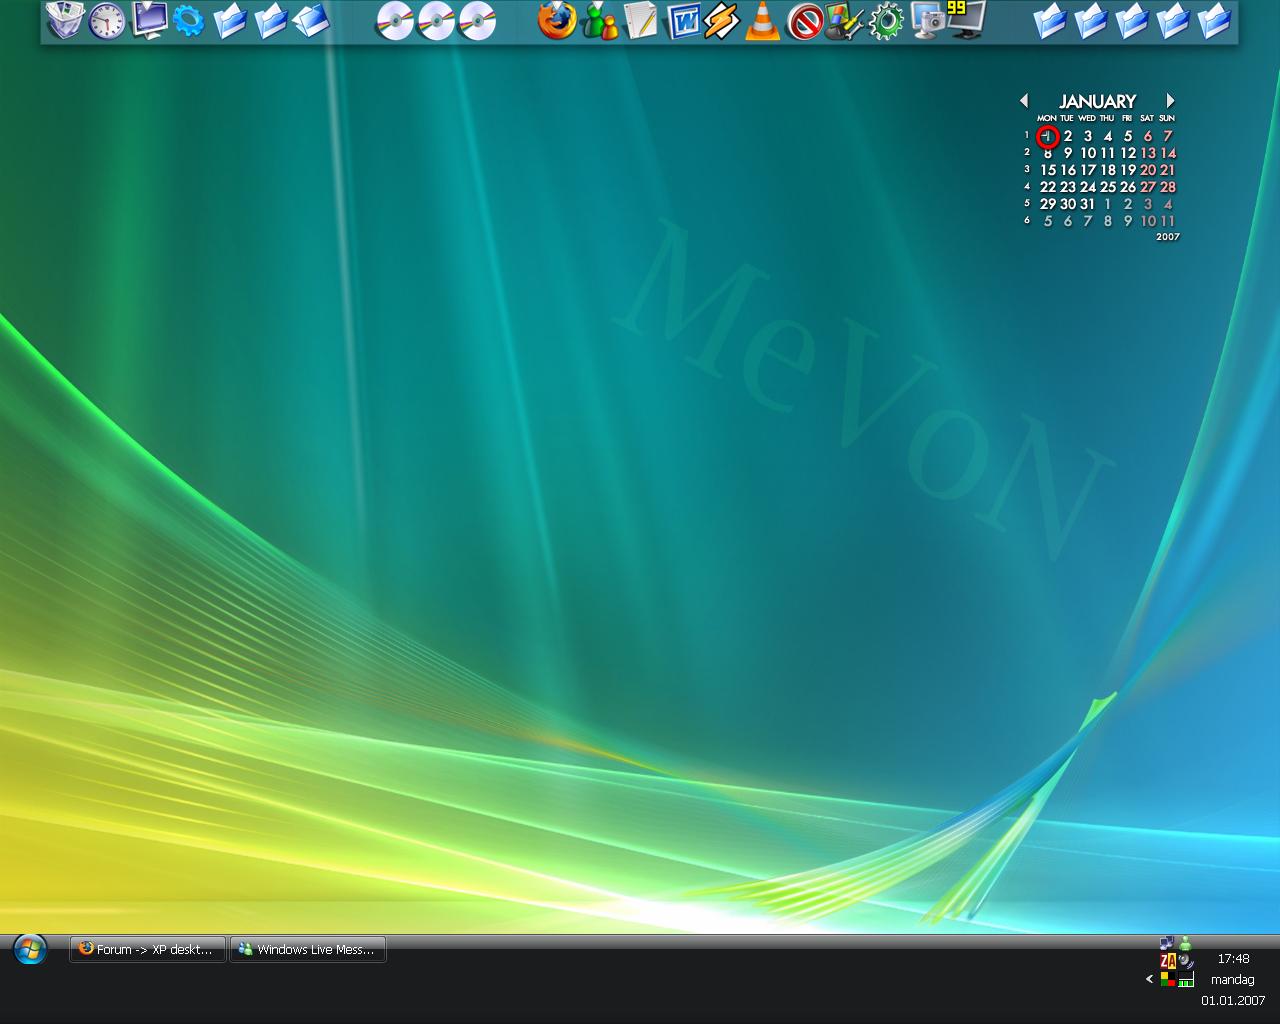Image resolution: width=1280 pixels, height=1024 pixels.
Task: Launch Firefox from the dock
Action: (x=557, y=20)
